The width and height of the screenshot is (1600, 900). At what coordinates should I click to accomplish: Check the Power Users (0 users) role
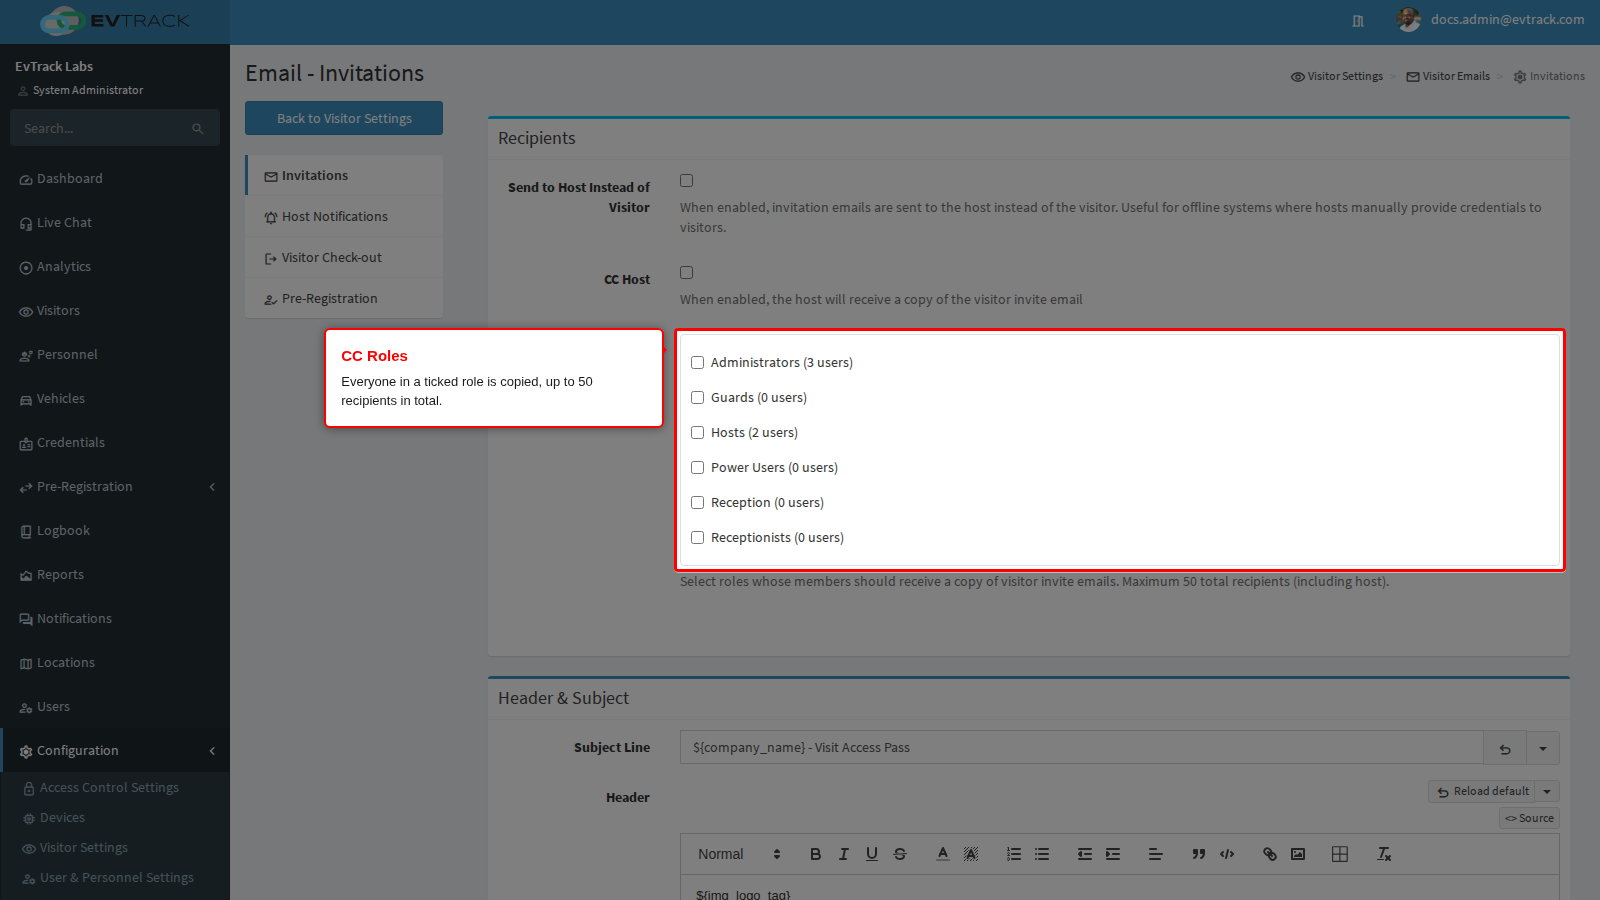(698, 468)
